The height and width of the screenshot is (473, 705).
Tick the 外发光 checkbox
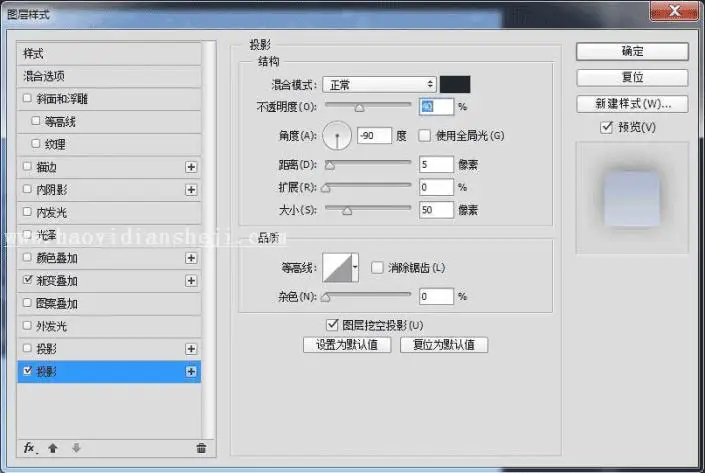click(27, 326)
